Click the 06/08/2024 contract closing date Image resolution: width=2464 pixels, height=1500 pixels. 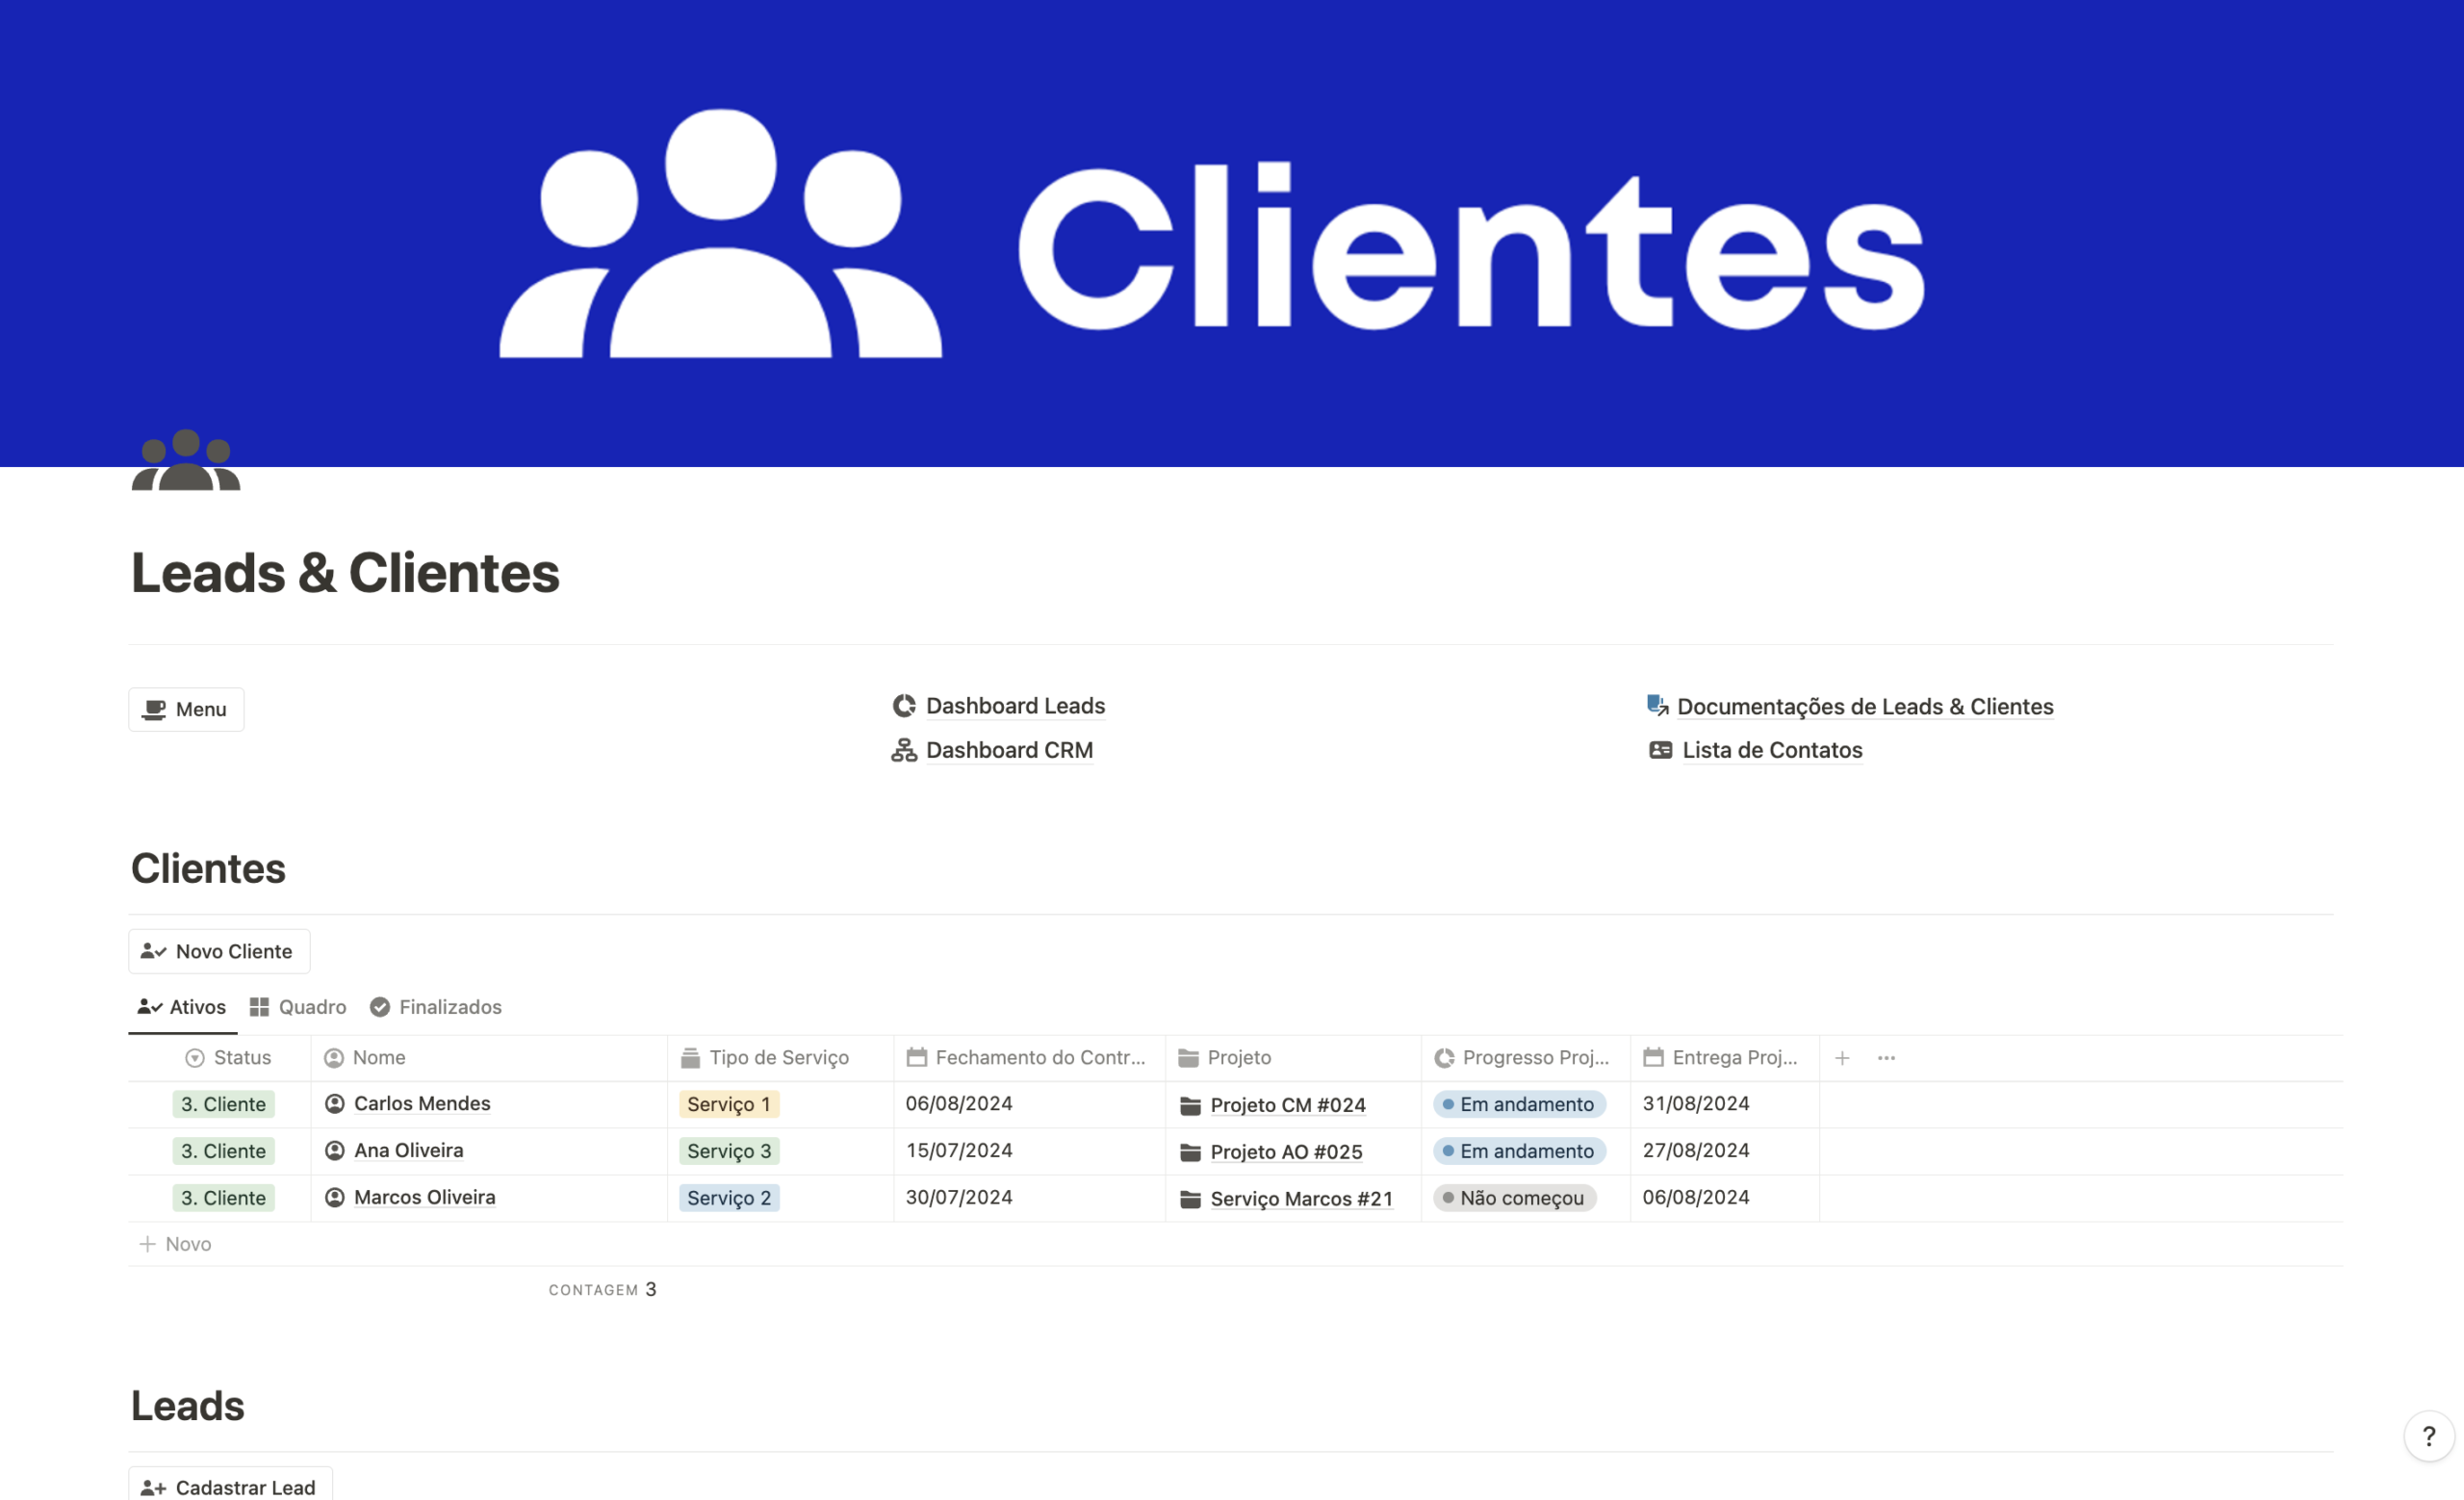tap(959, 1103)
